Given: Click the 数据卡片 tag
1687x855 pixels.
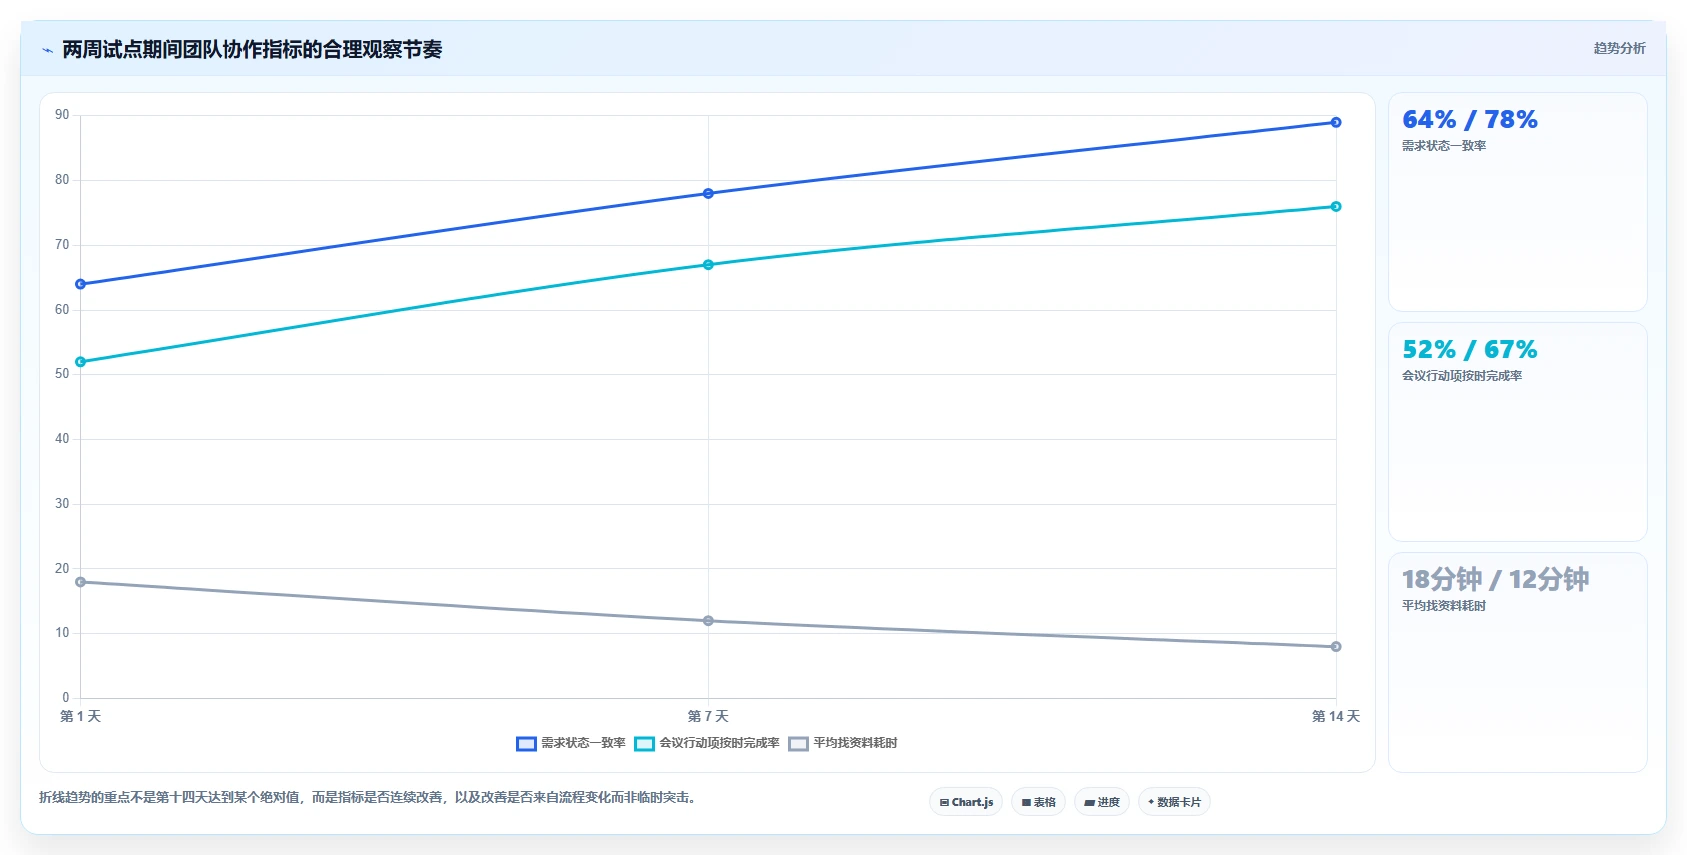Looking at the screenshot, I should click(x=1174, y=802).
